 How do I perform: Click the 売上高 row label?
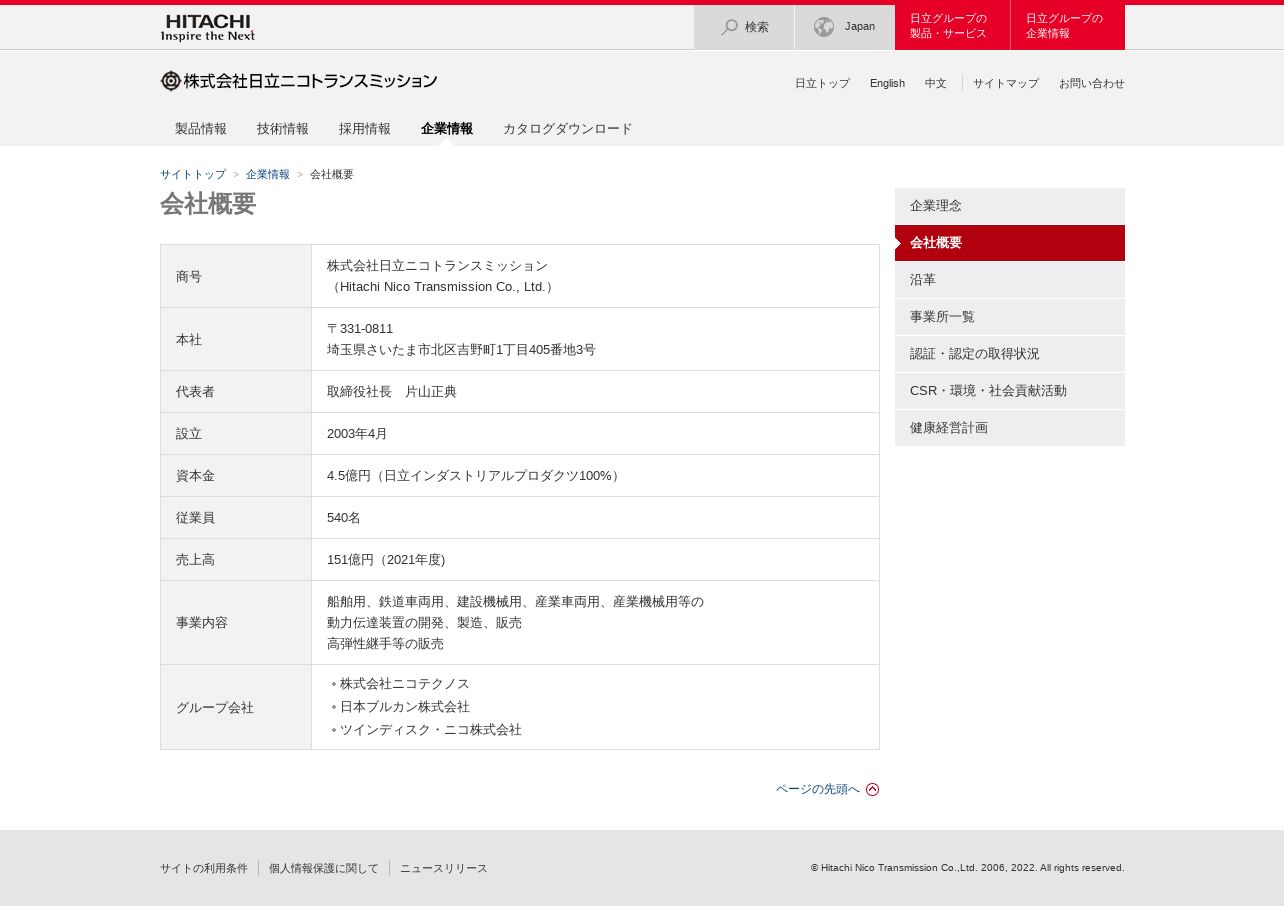point(195,560)
